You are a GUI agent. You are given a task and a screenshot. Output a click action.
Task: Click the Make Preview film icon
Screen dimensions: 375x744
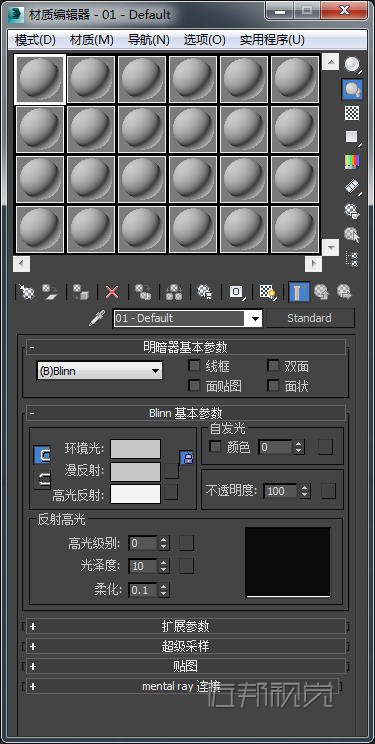click(352, 186)
